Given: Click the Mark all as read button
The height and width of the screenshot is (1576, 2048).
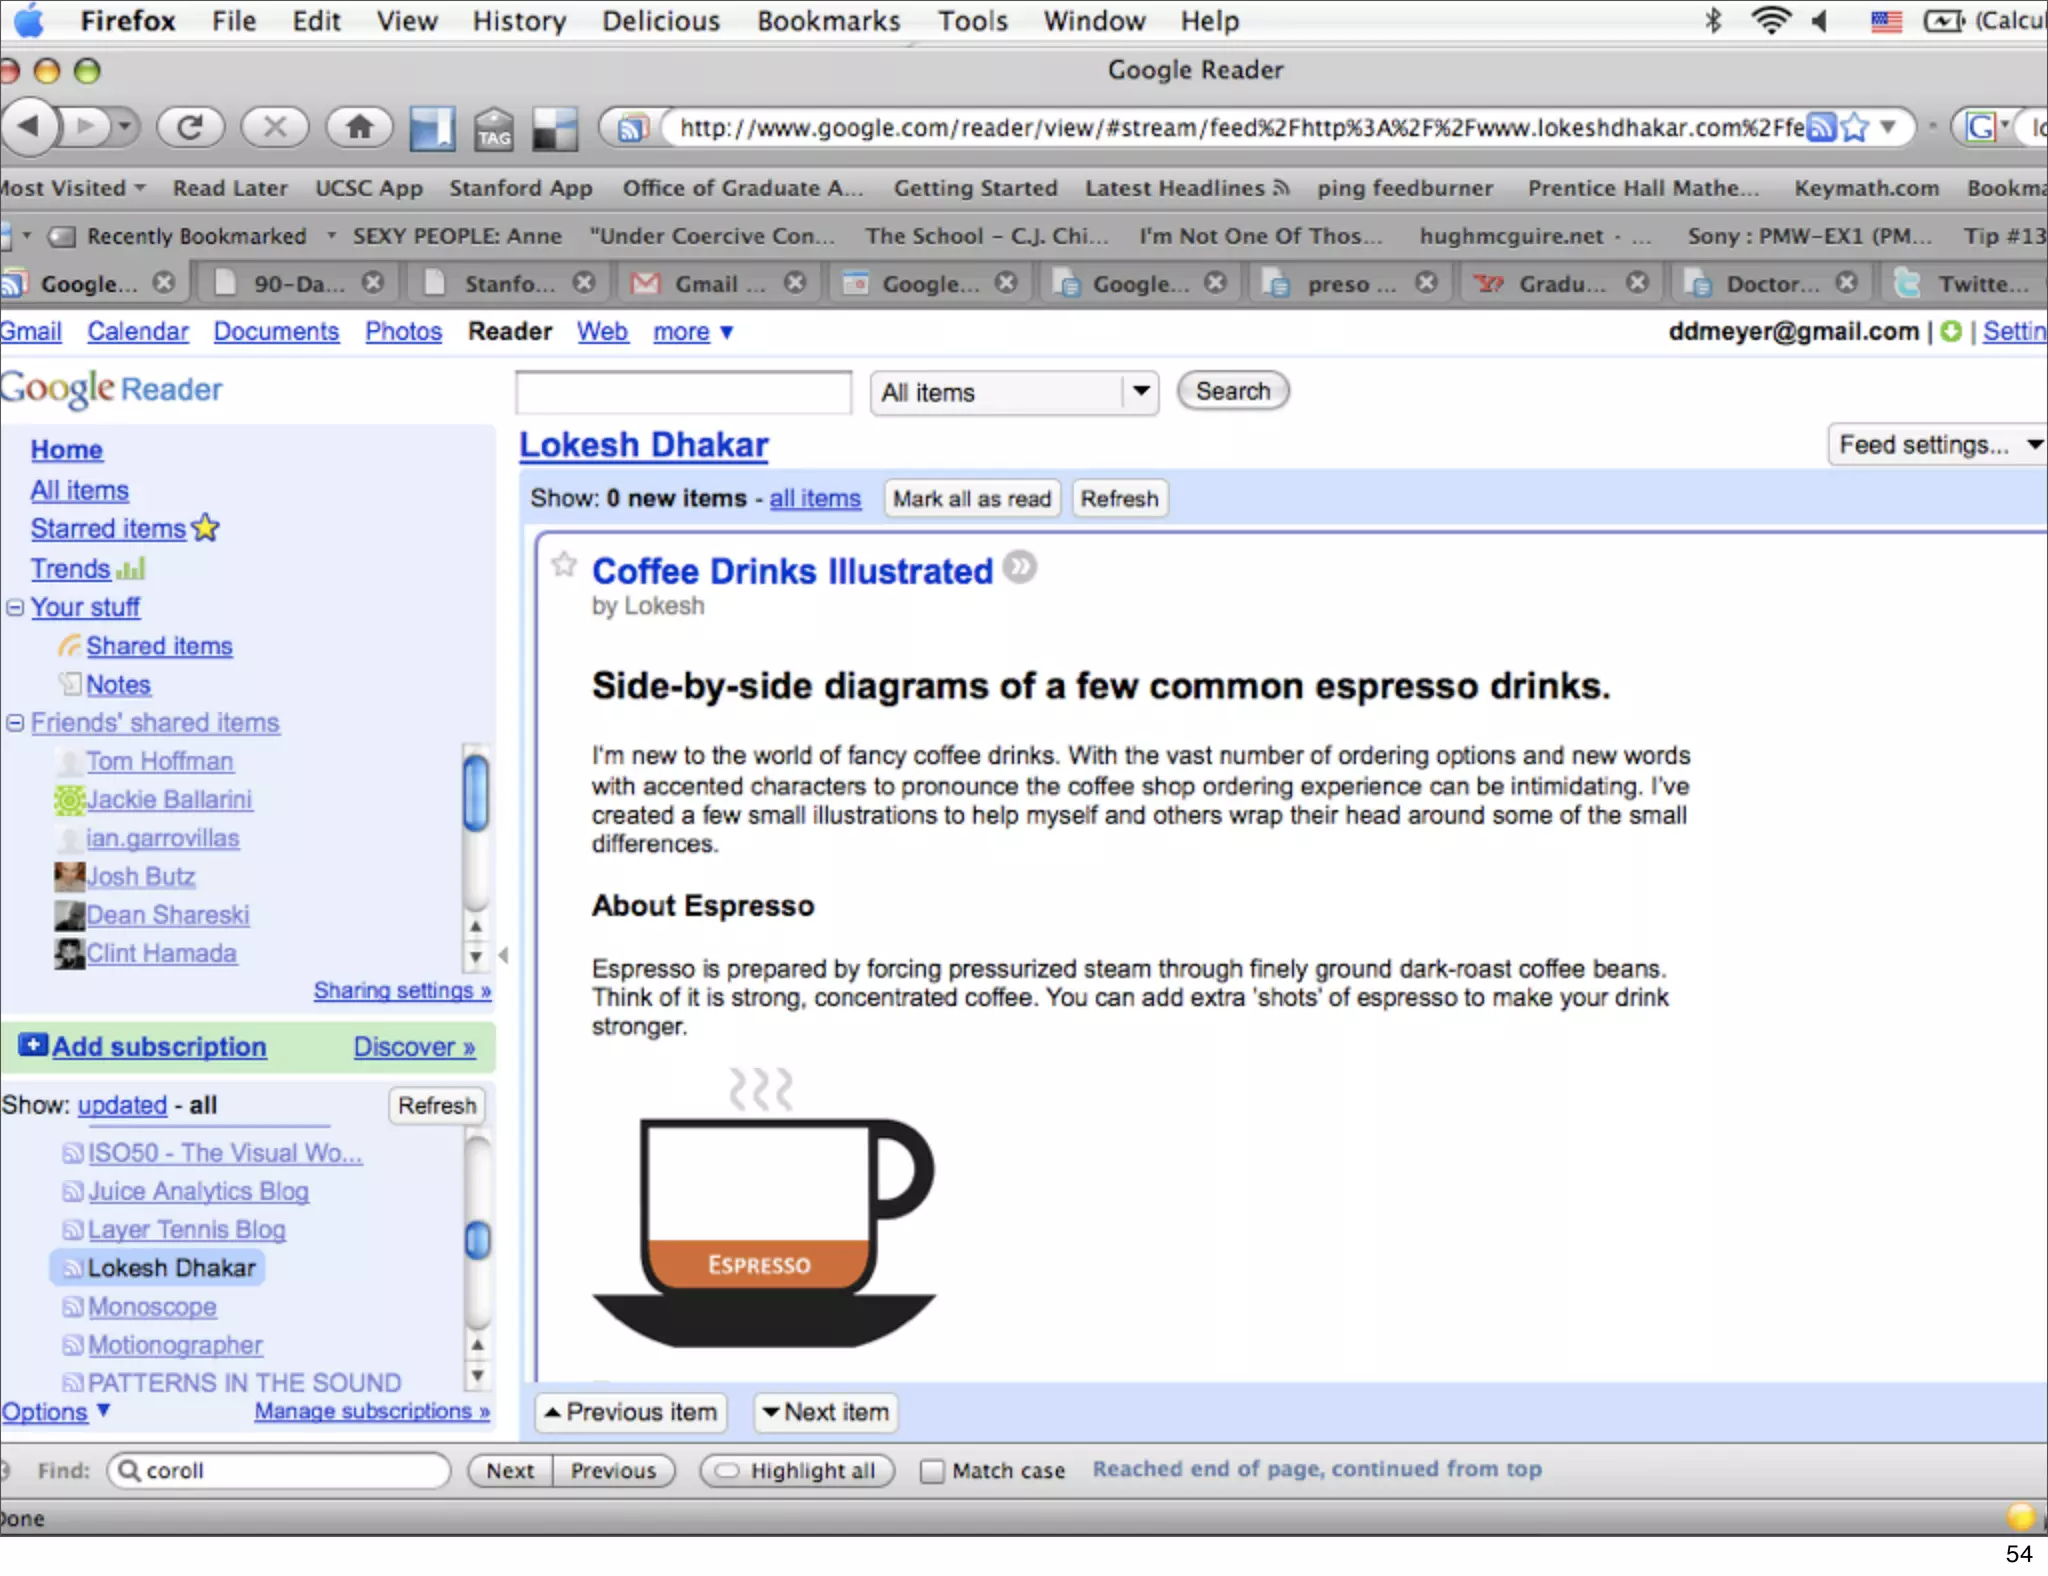Looking at the screenshot, I should (x=971, y=499).
